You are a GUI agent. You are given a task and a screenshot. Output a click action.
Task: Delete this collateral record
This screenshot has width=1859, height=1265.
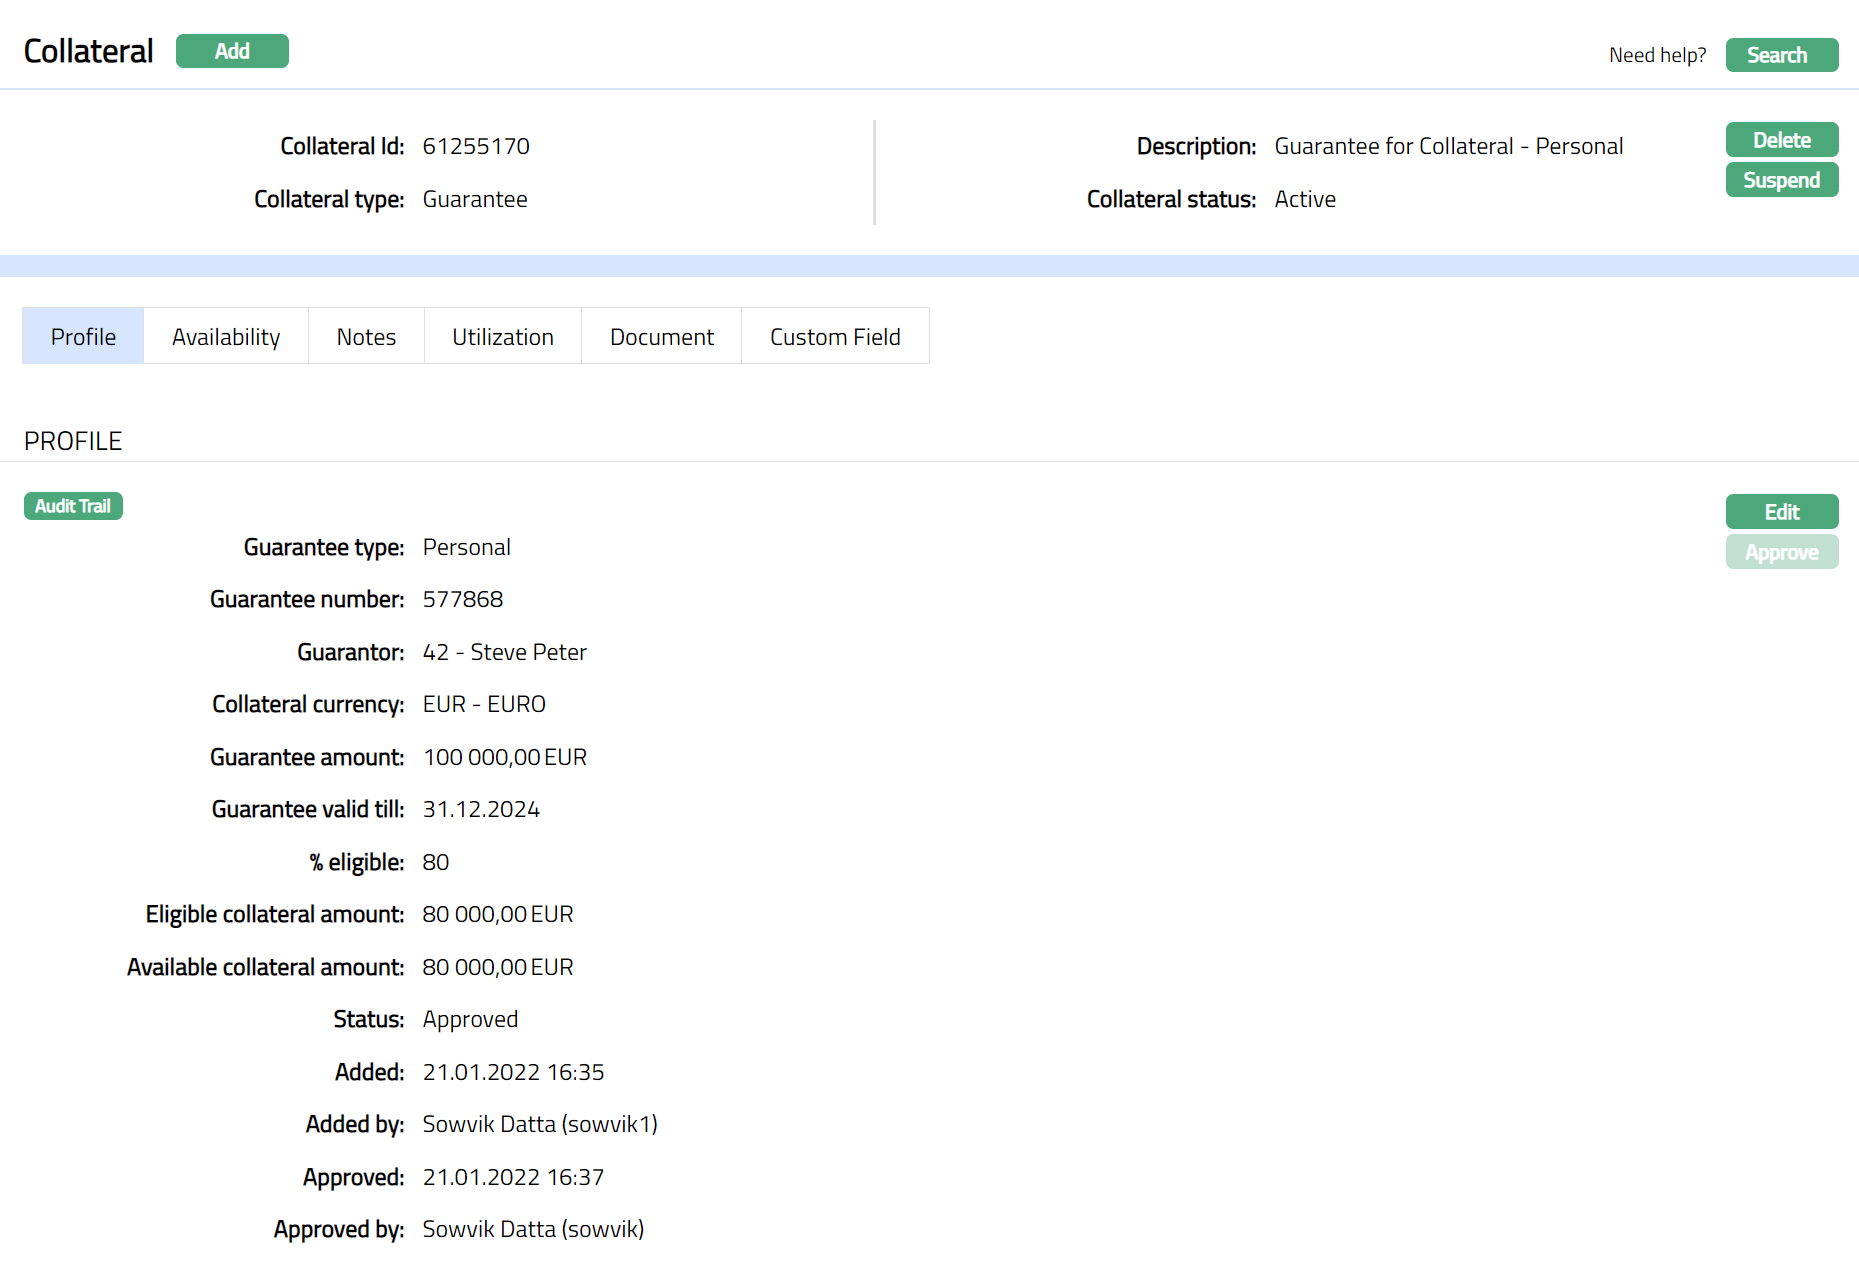click(x=1781, y=140)
